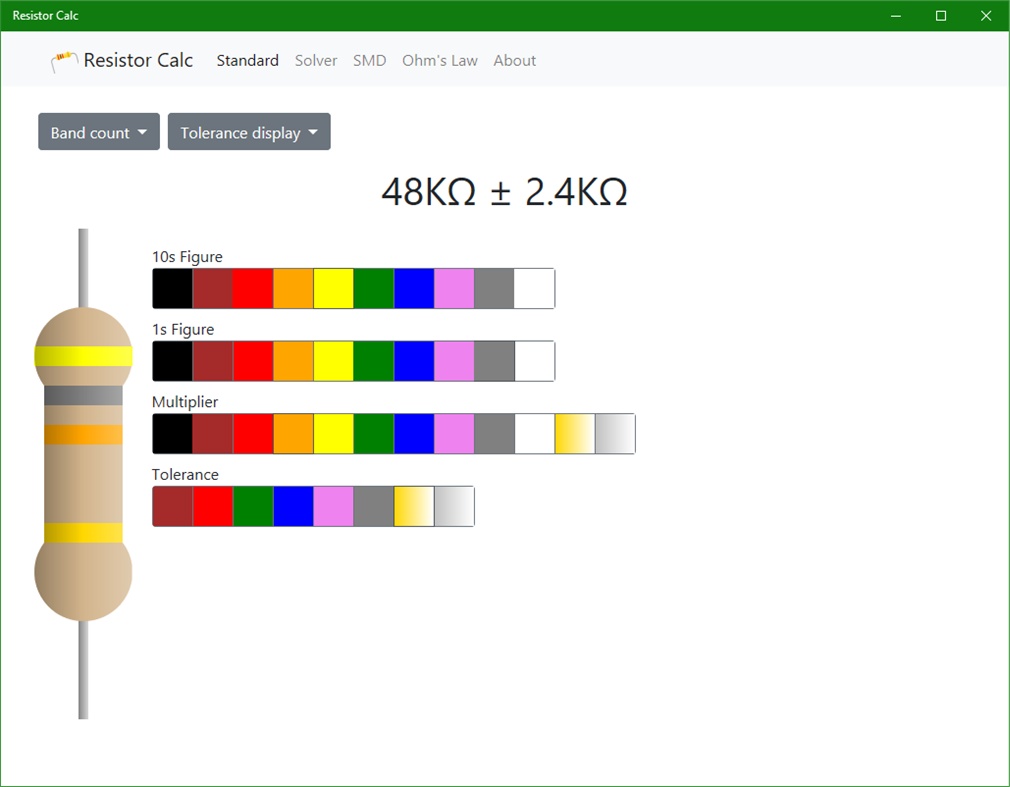The height and width of the screenshot is (787, 1010).
Task: Set tolerance to red band color
Action: pos(212,506)
